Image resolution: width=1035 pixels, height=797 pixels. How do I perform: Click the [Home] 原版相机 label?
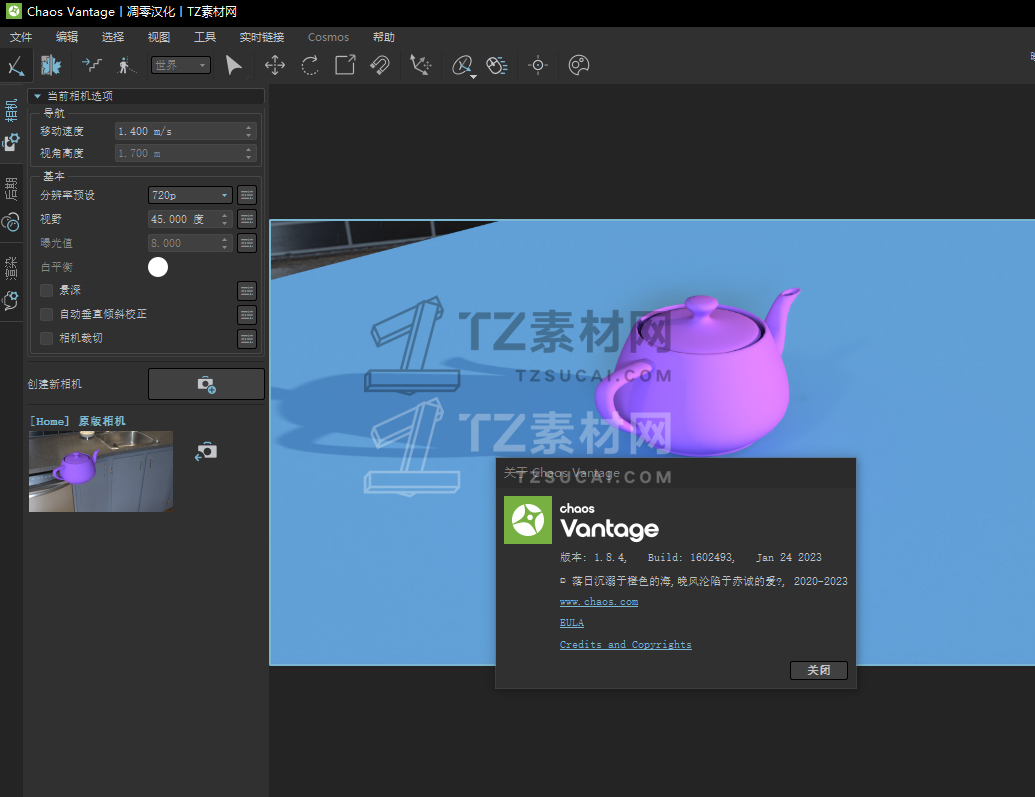tap(78, 421)
